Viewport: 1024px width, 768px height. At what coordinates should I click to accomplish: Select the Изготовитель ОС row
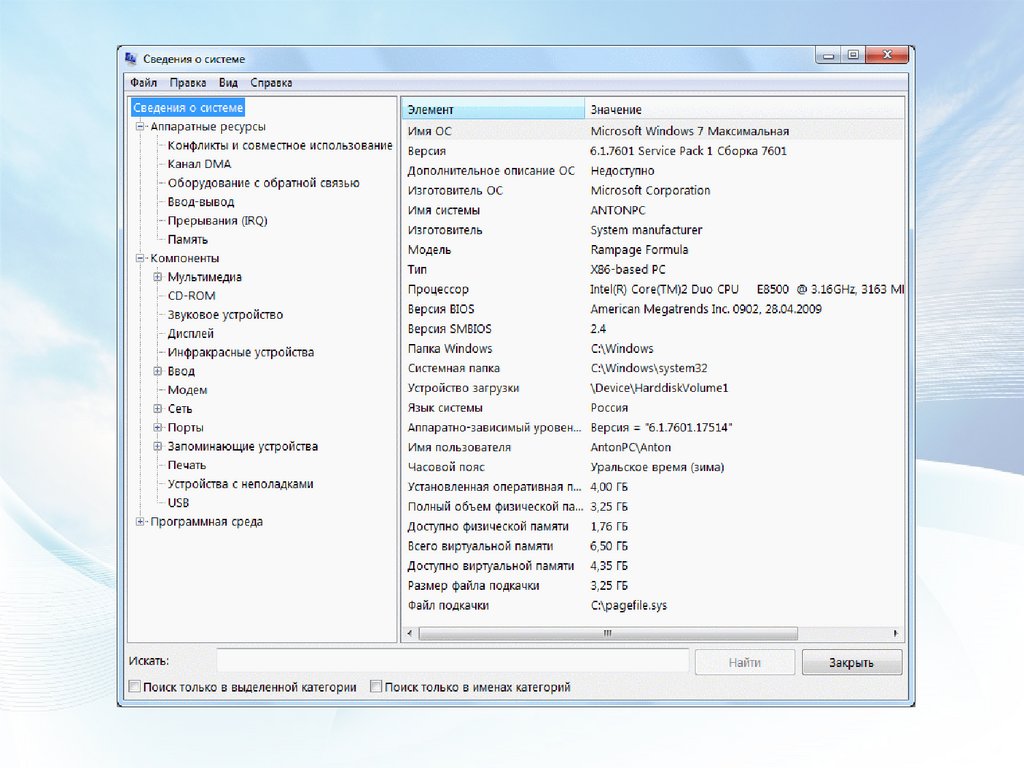click(x=653, y=191)
